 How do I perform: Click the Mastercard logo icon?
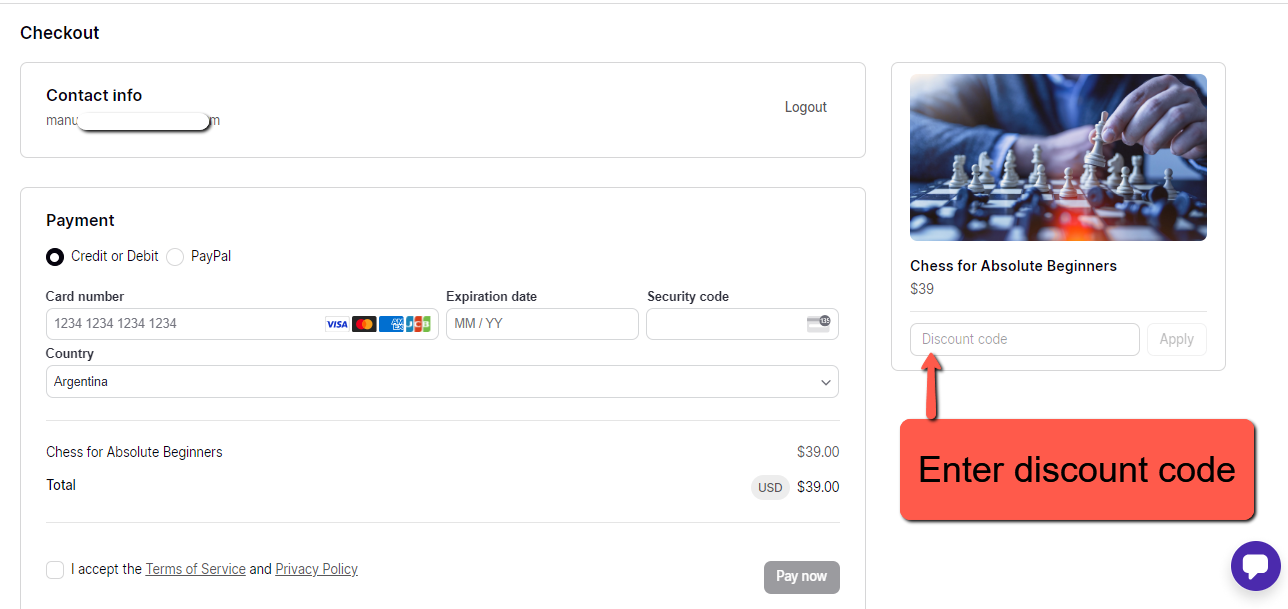click(364, 324)
